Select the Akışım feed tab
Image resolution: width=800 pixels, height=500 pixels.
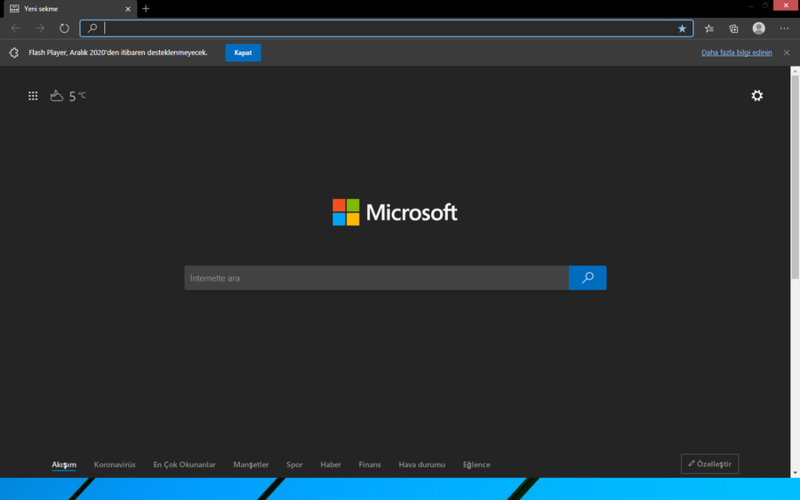(x=64, y=464)
